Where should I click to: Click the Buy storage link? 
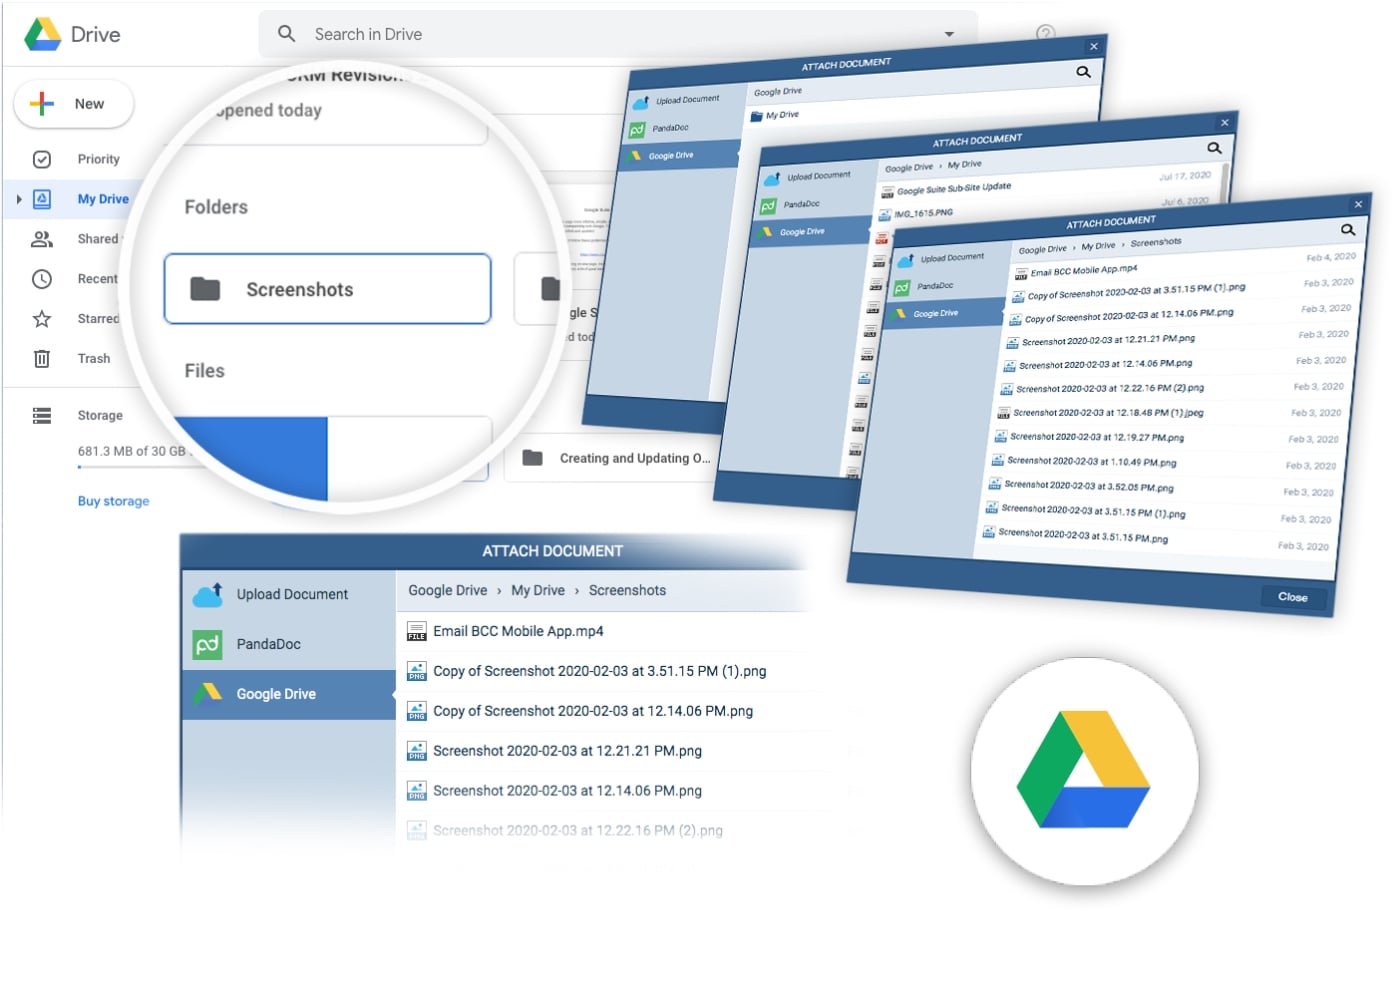112,500
